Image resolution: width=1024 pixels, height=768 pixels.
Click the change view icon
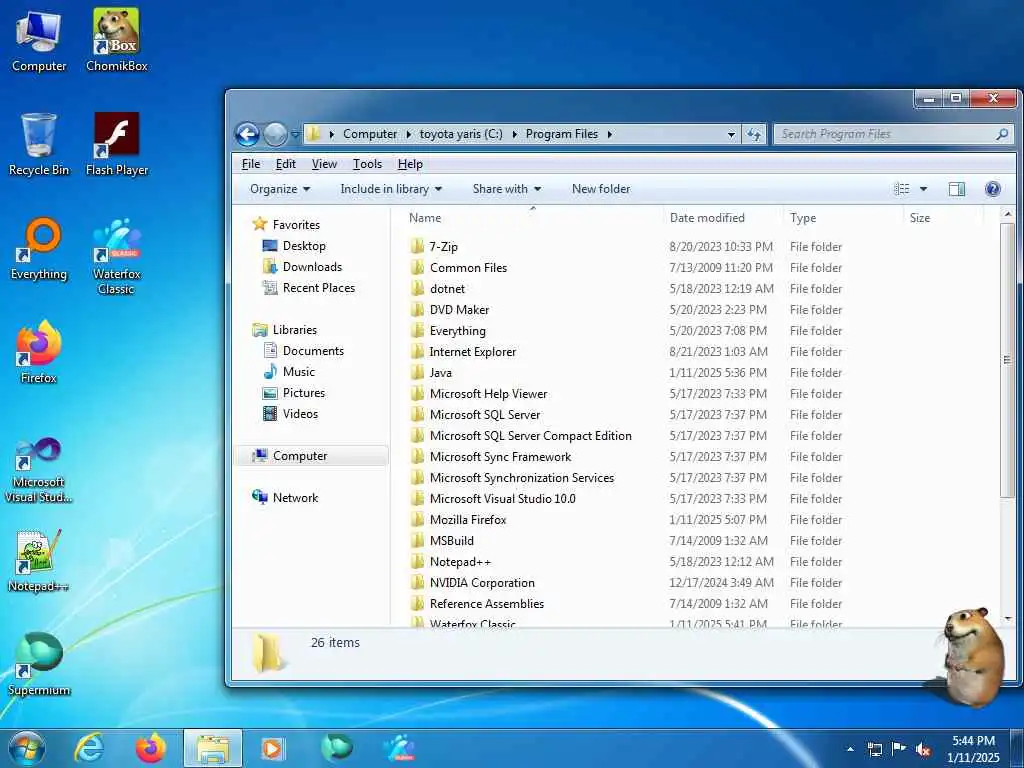point(902,189)
